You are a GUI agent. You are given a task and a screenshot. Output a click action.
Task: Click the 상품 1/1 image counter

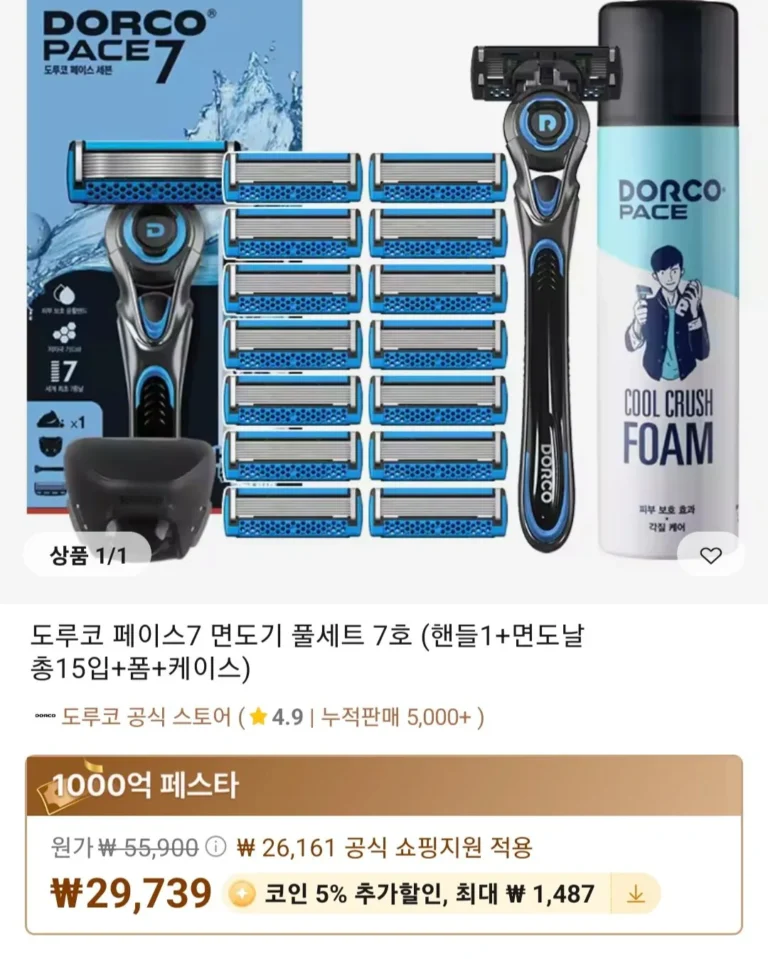(88, 555)
